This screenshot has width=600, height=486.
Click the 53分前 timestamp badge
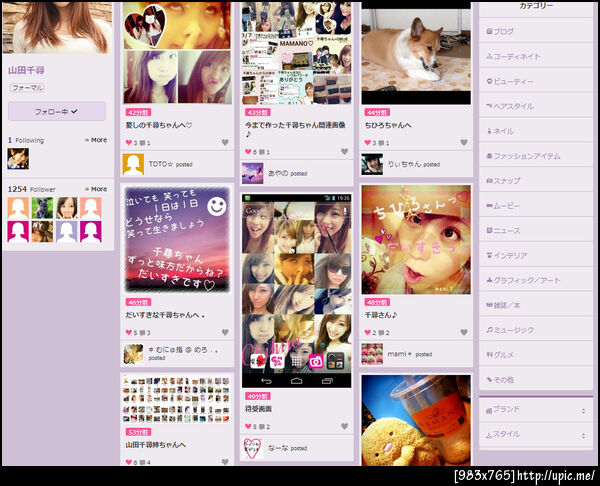click(x=138, y=432)
